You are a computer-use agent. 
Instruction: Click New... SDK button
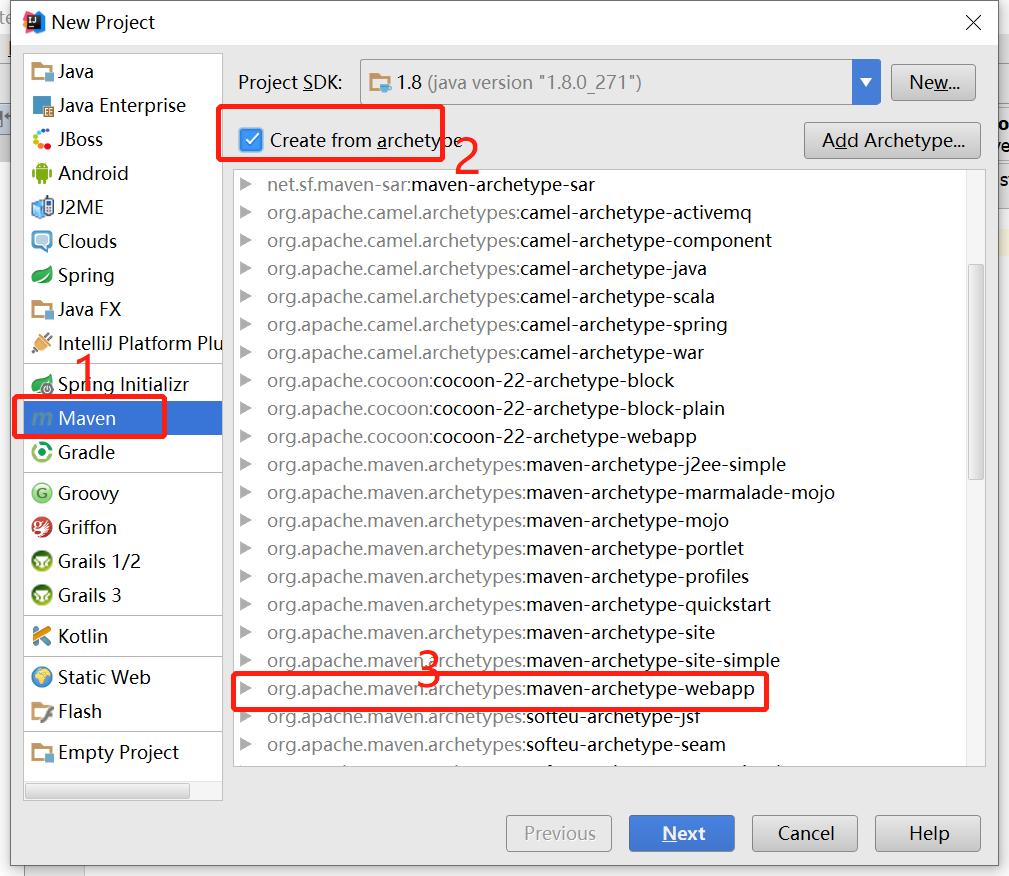coord(934,82)
